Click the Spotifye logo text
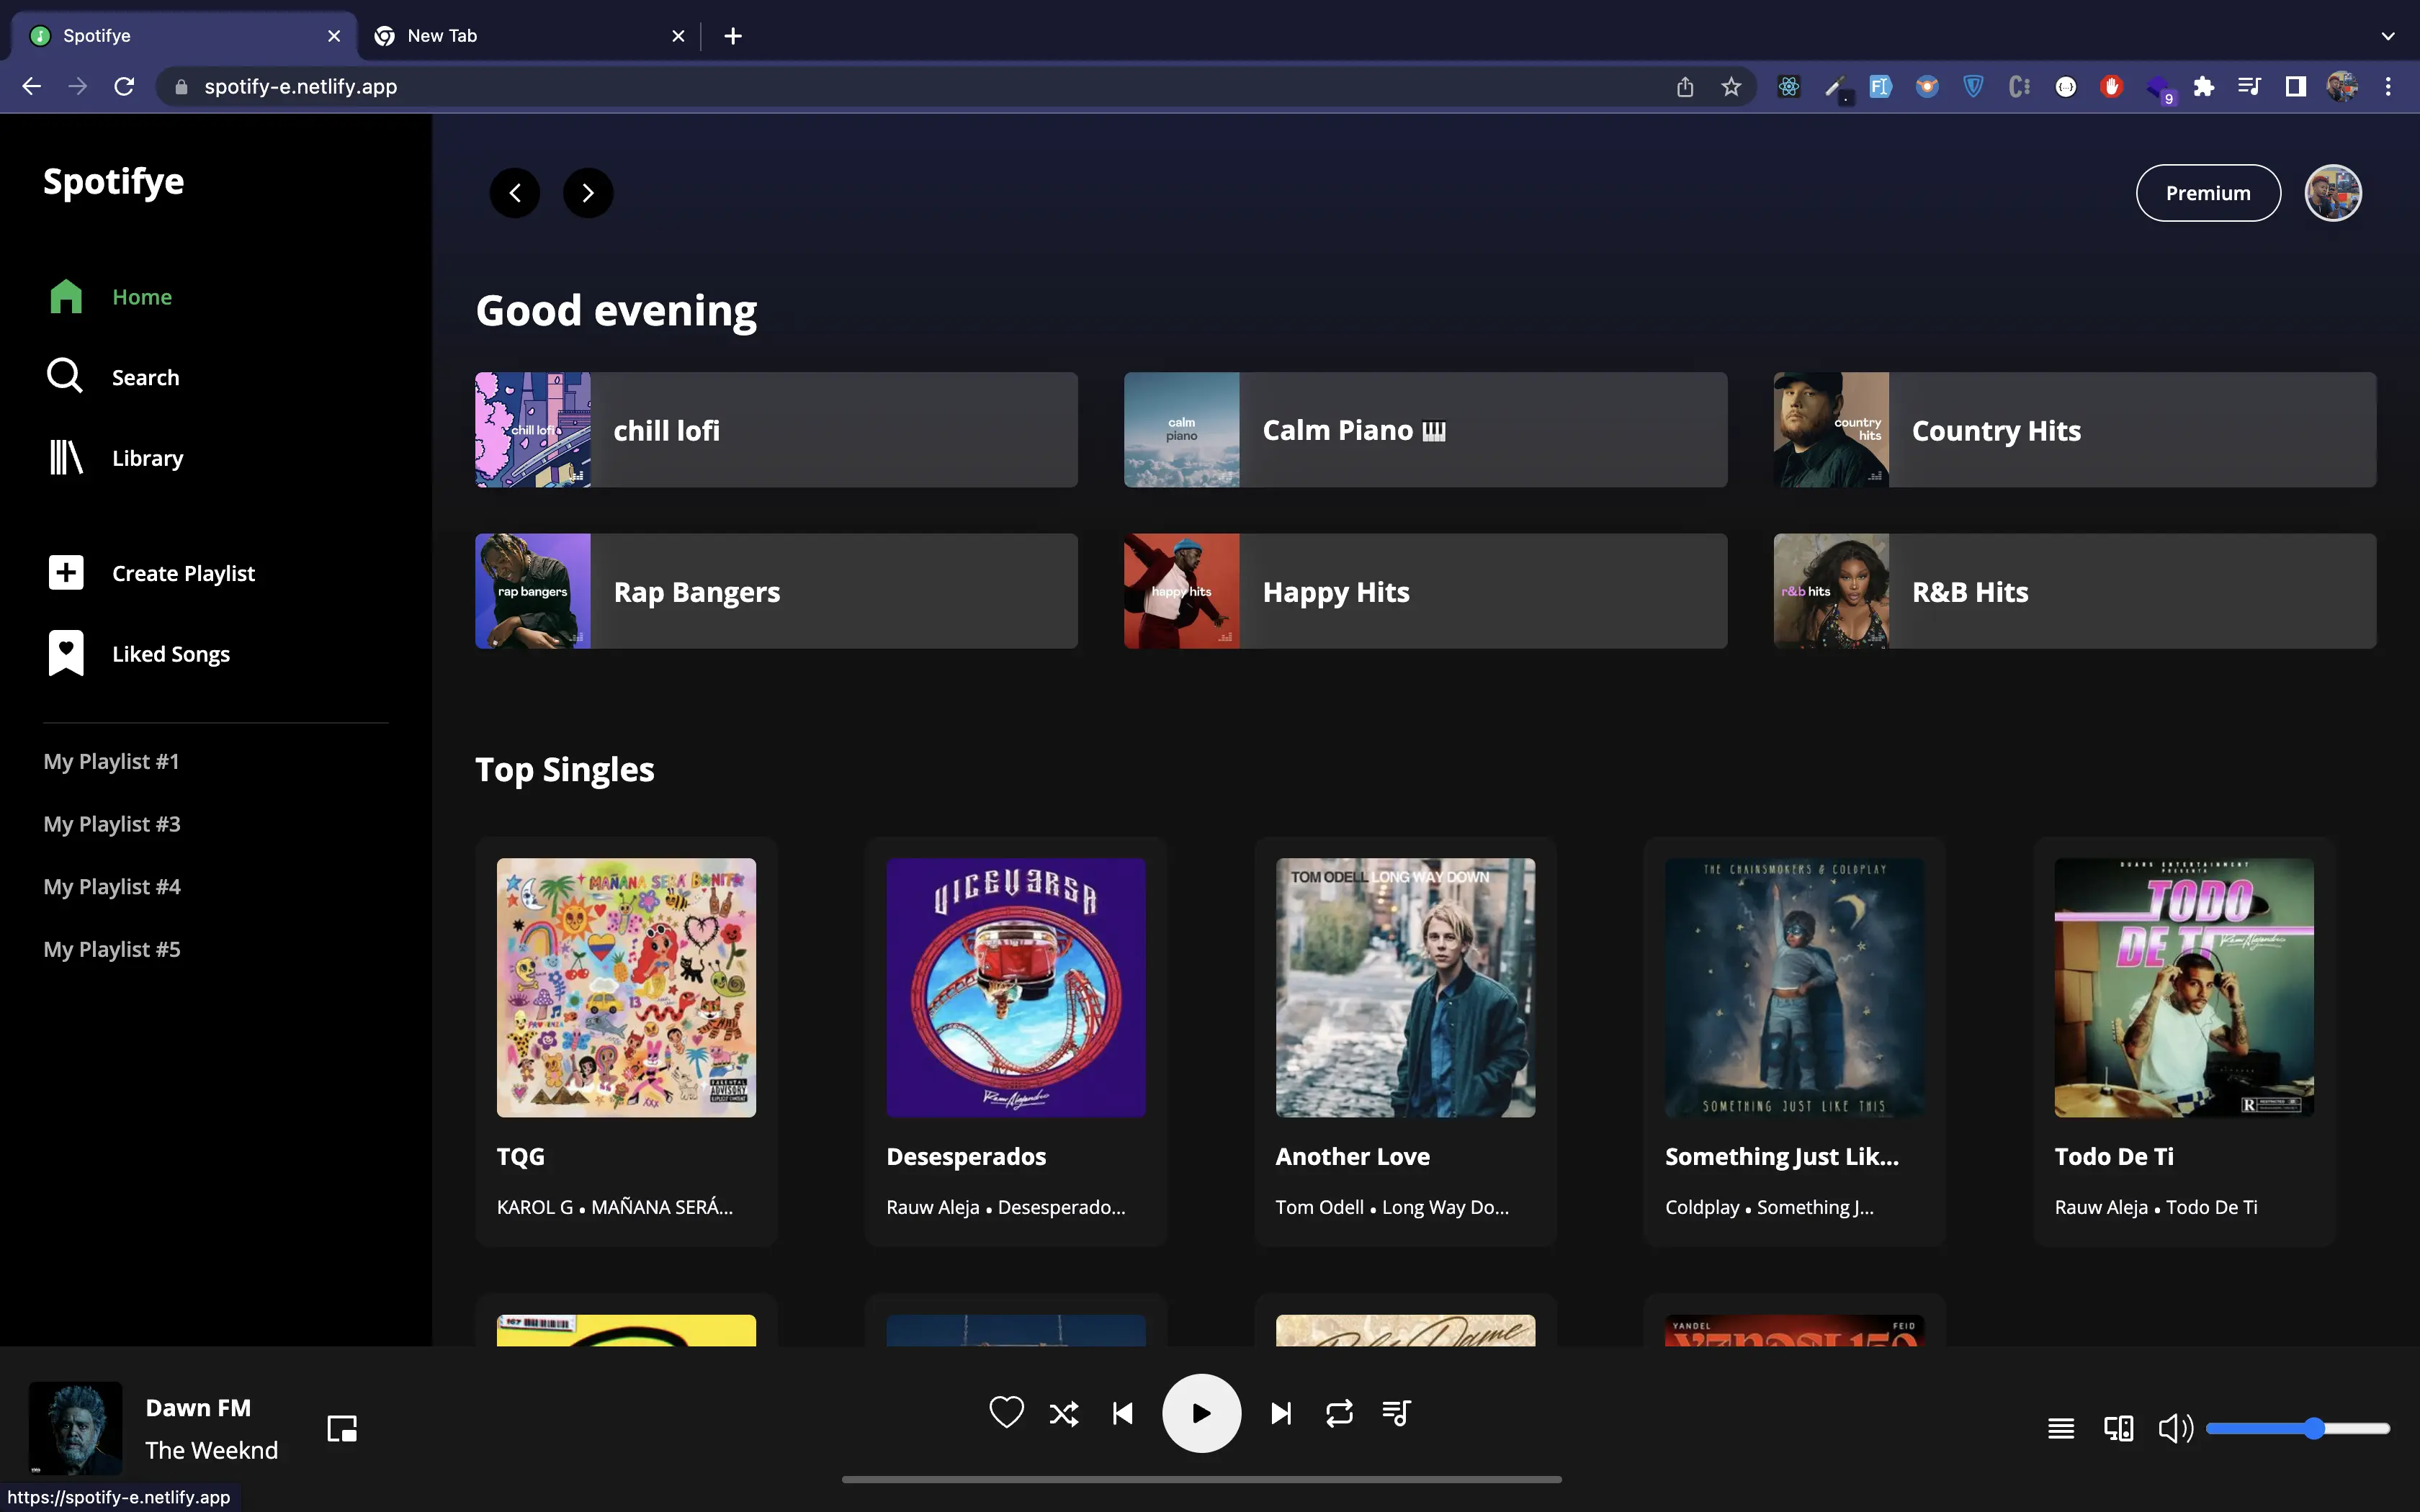2420x1512 pixels. click(x=113, y=182)
